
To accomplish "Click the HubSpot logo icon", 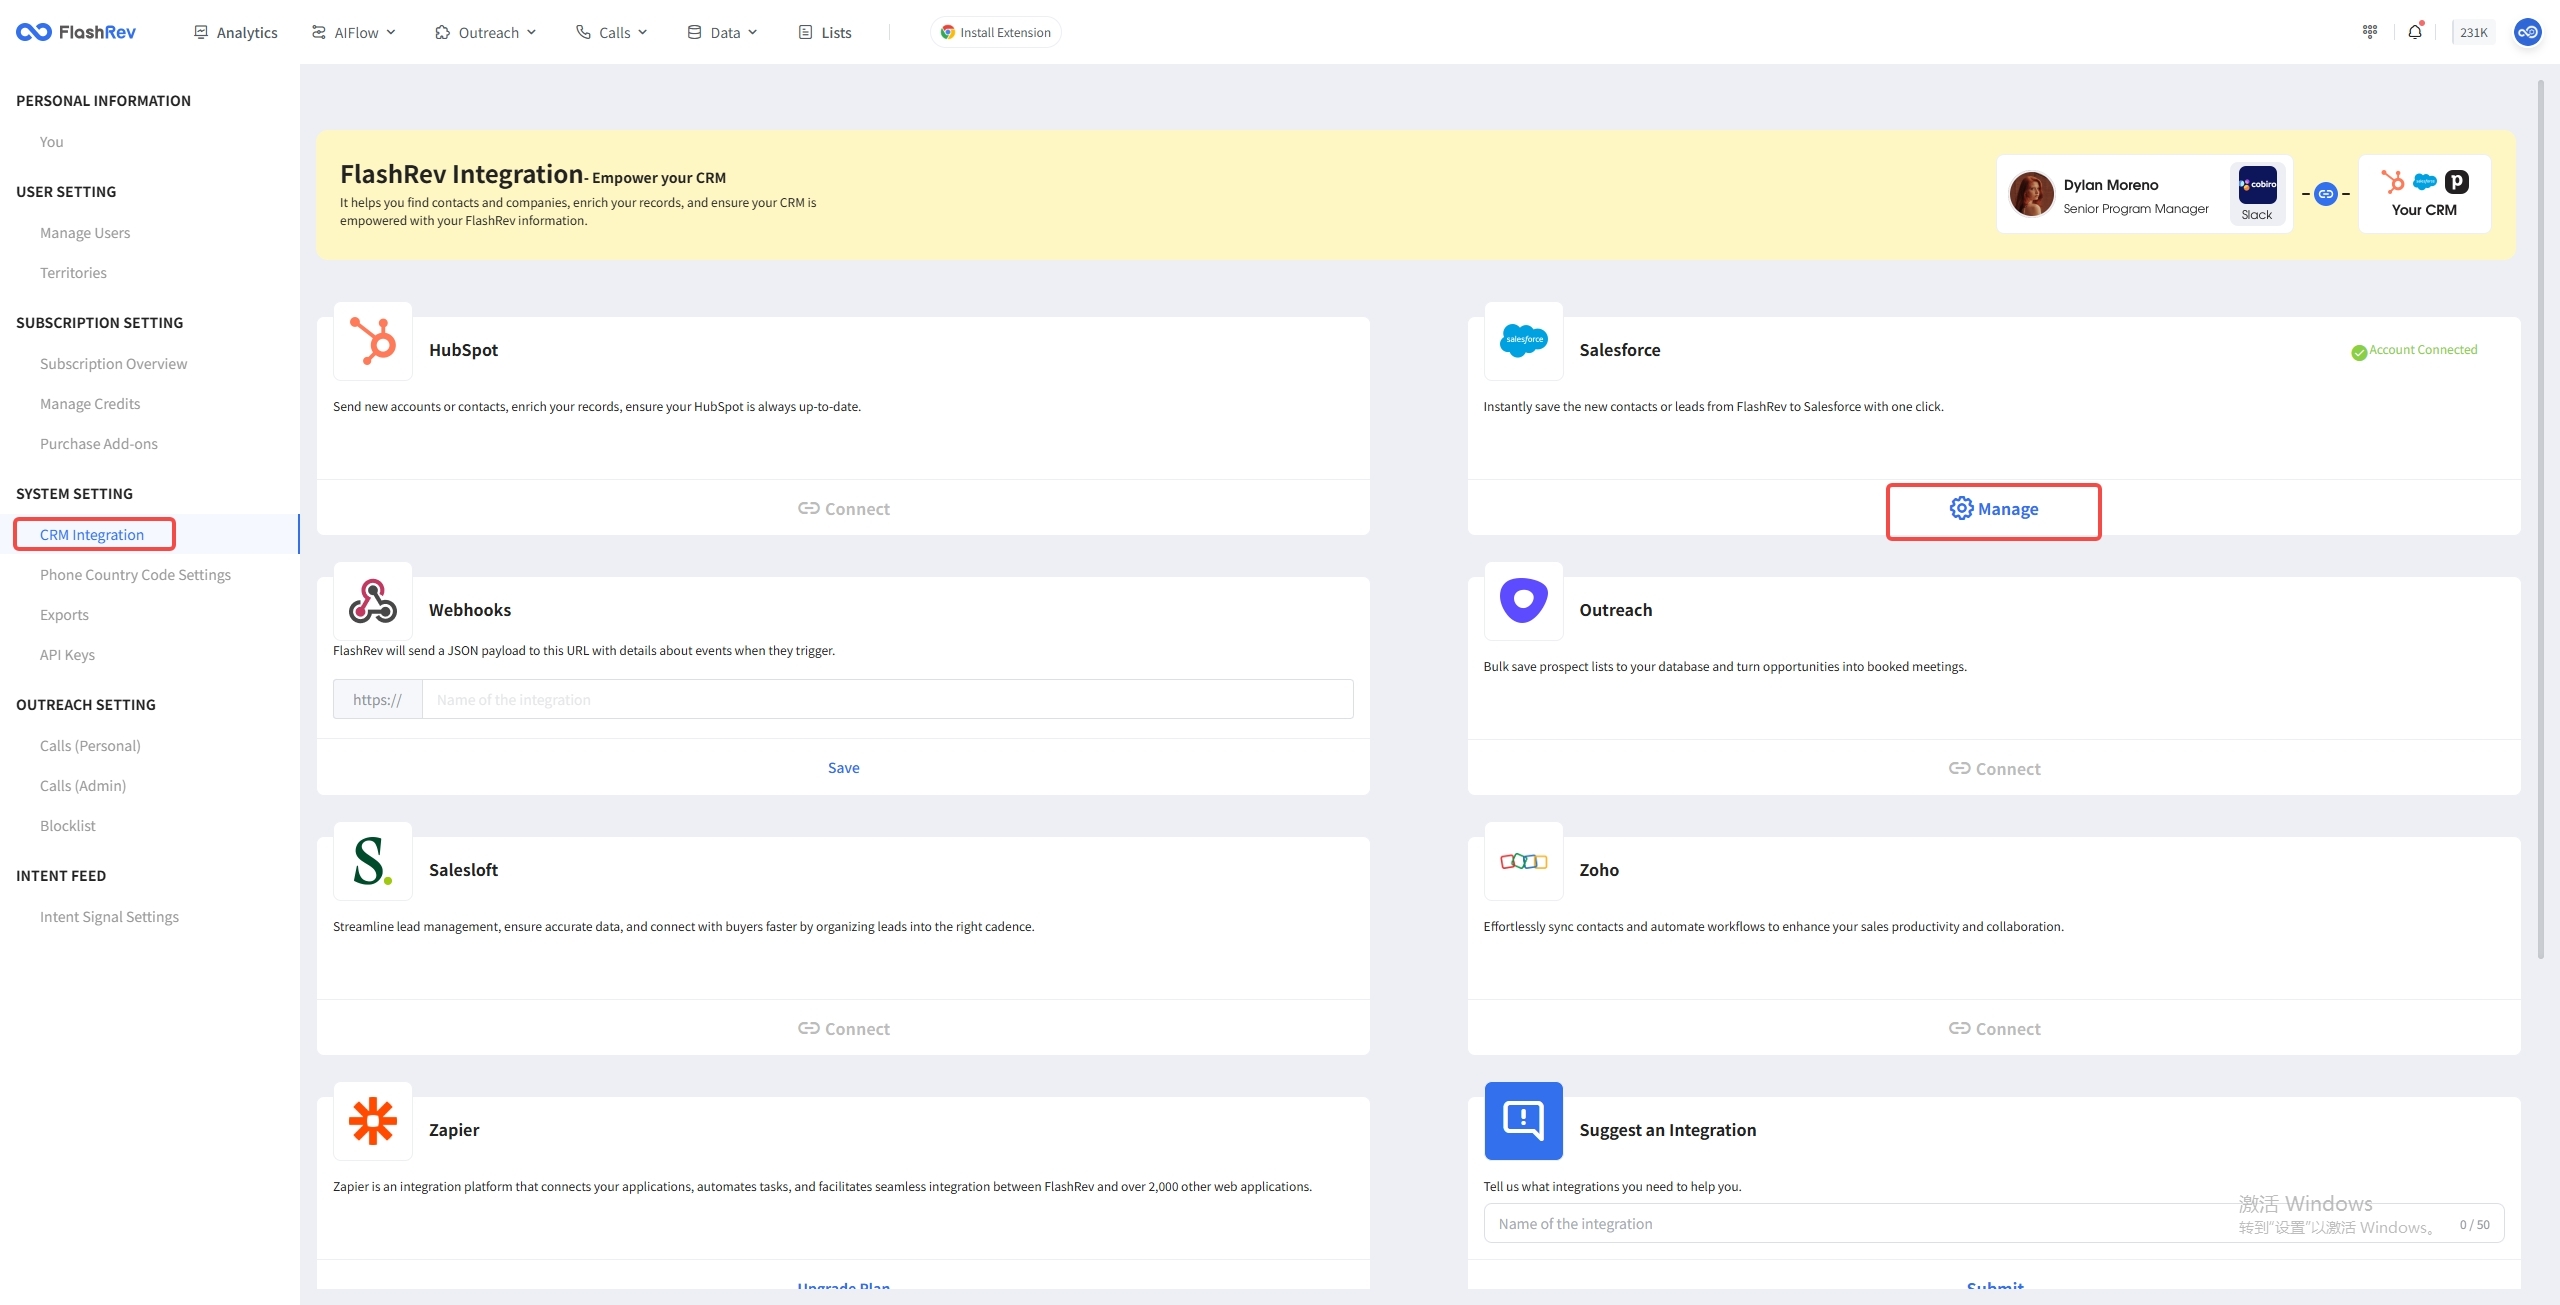I will pos(373,341).
